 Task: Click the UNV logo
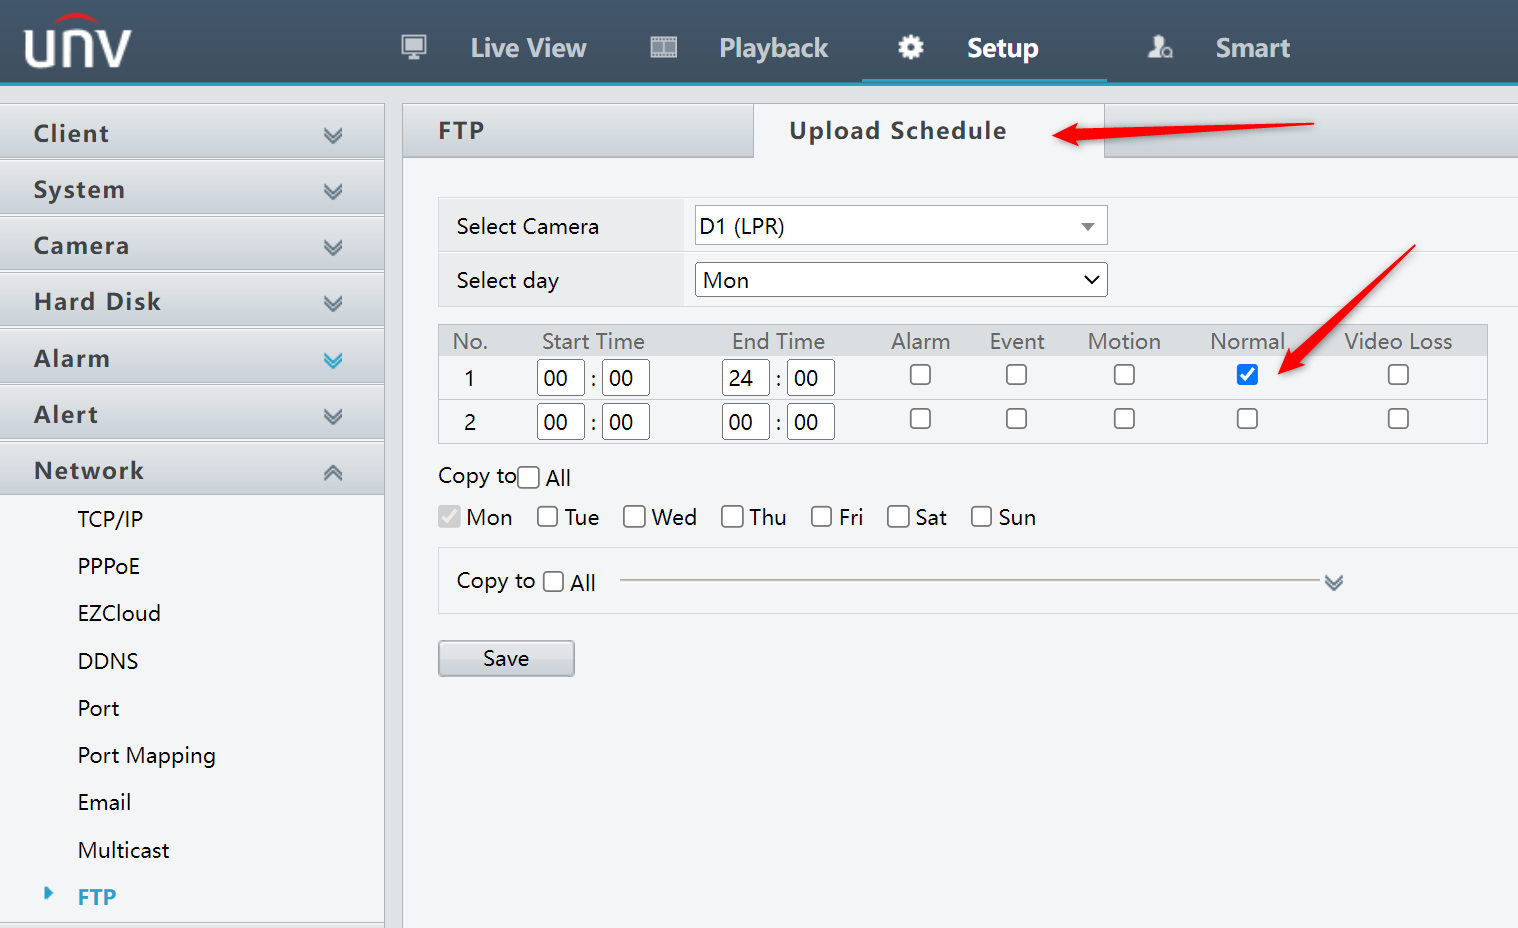point(76,42)
